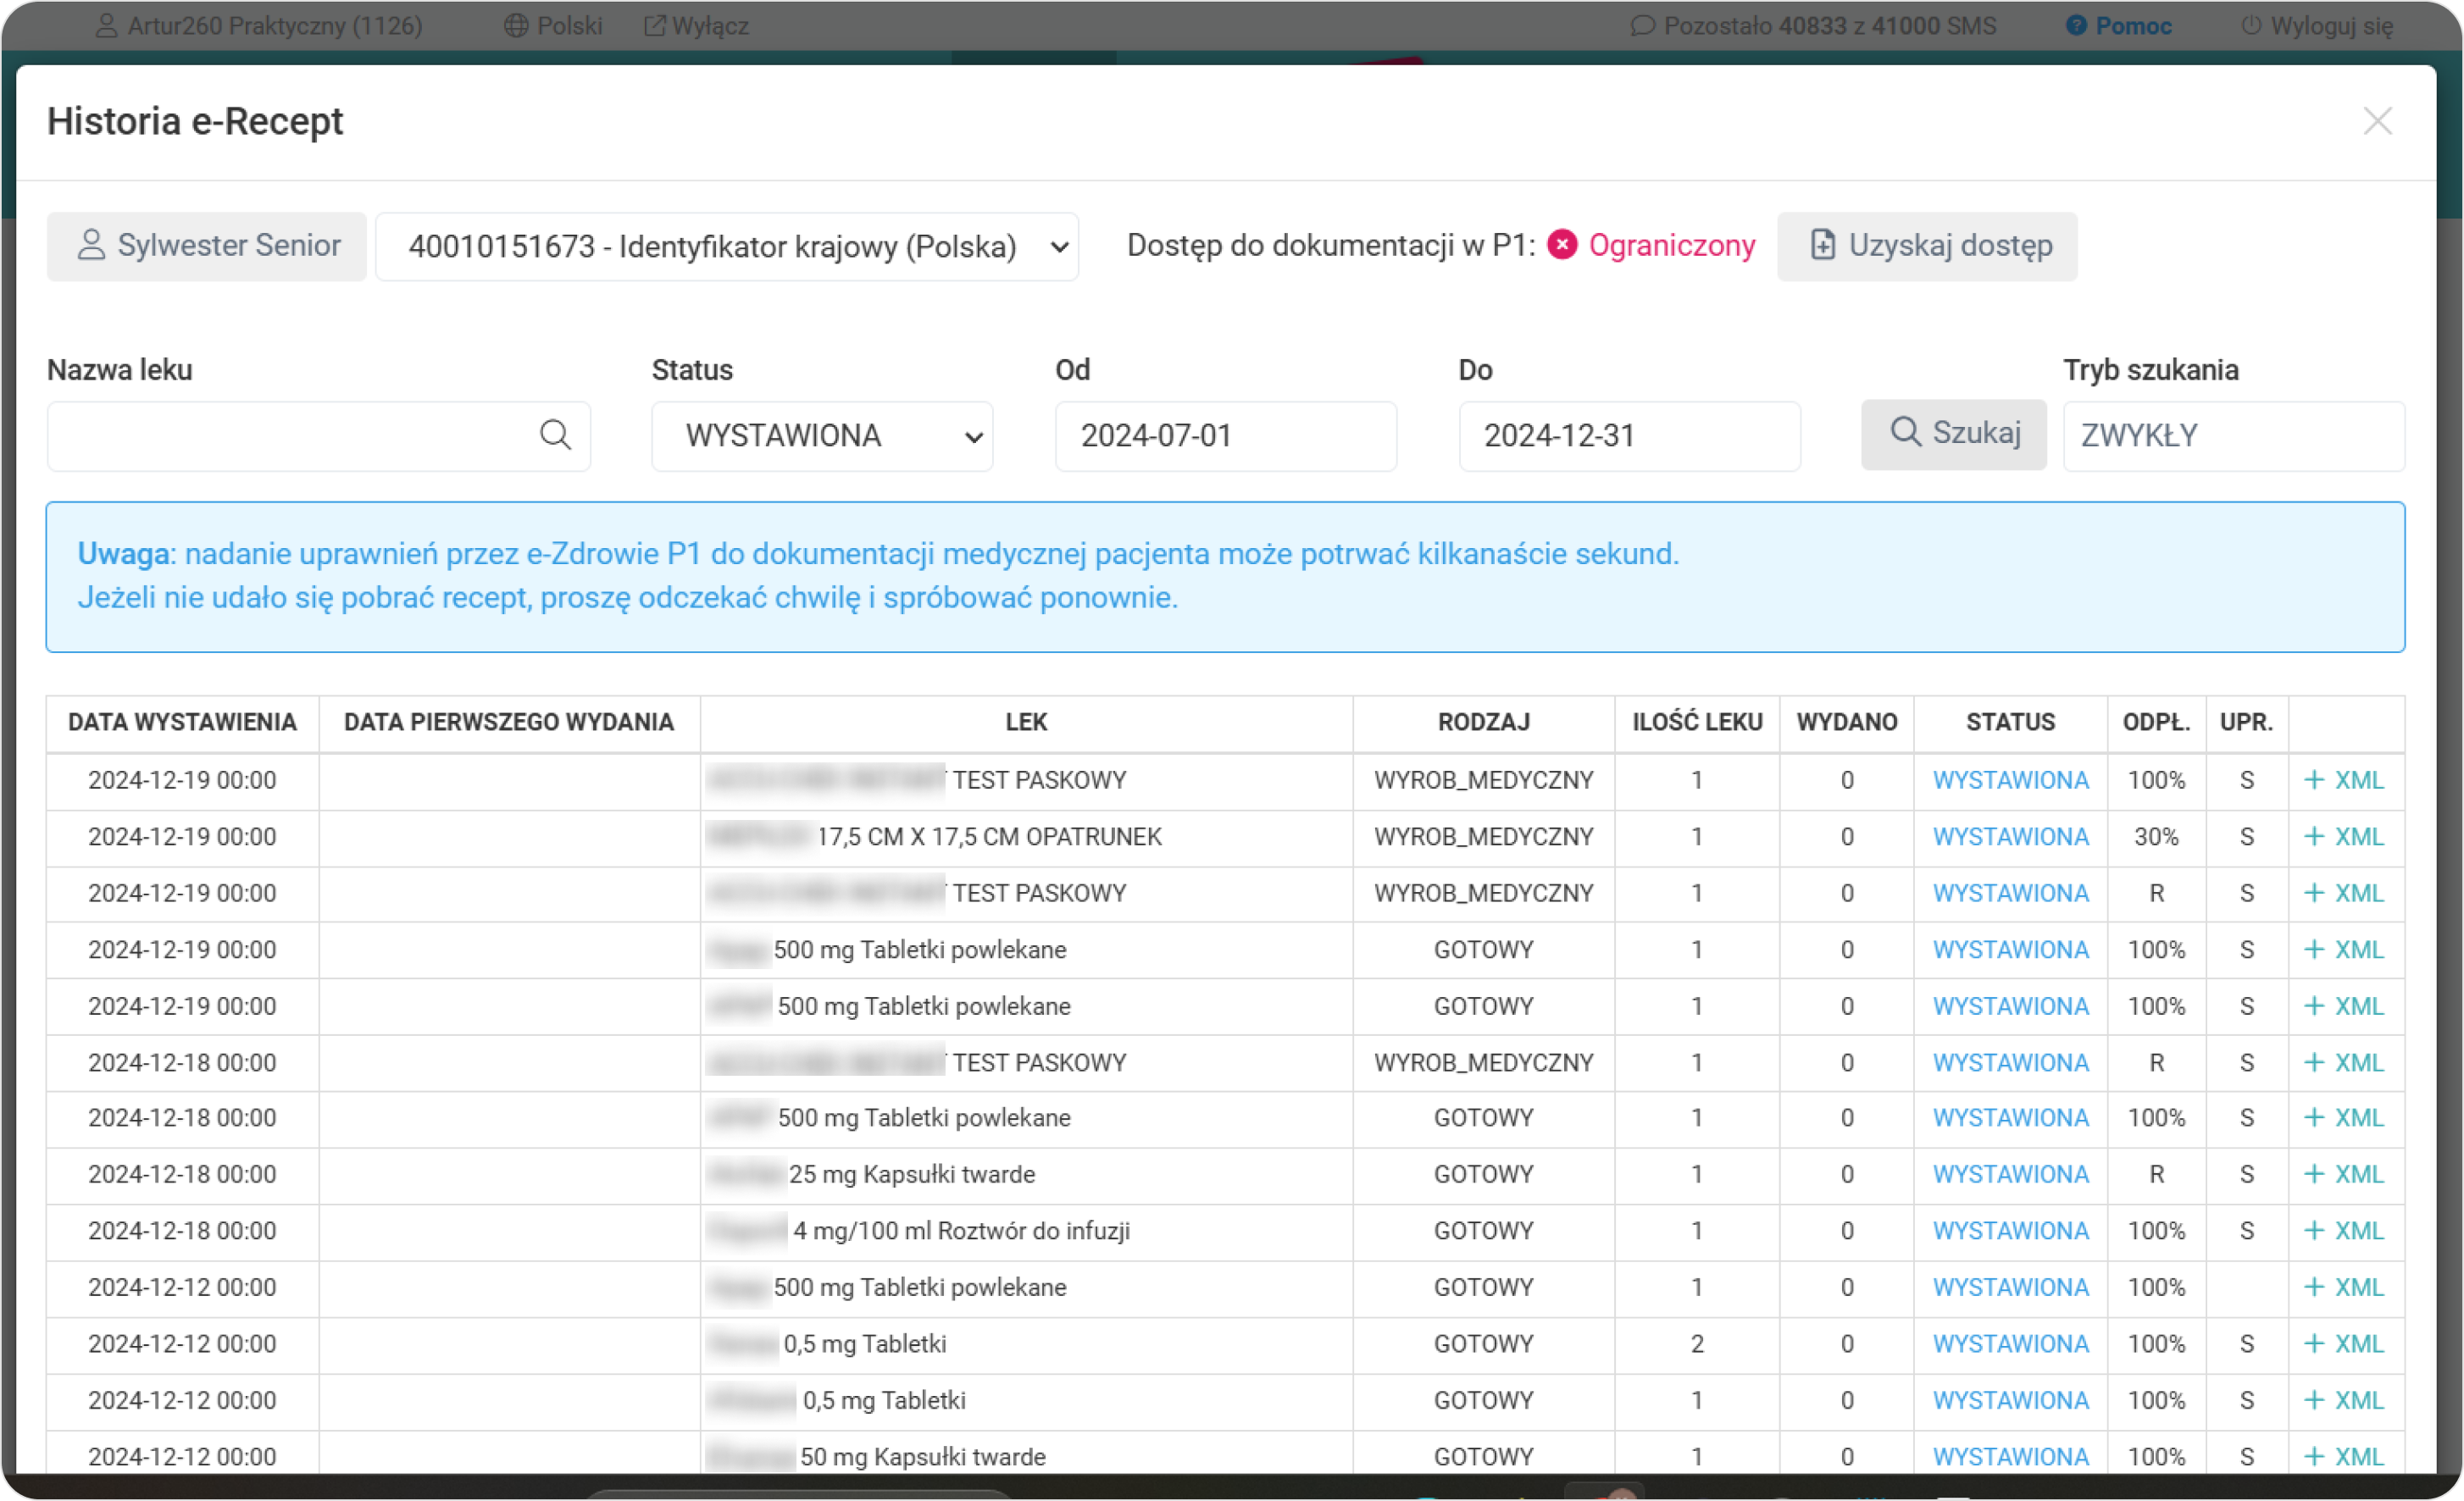Click the red Ograniczony status icon

1562,245
